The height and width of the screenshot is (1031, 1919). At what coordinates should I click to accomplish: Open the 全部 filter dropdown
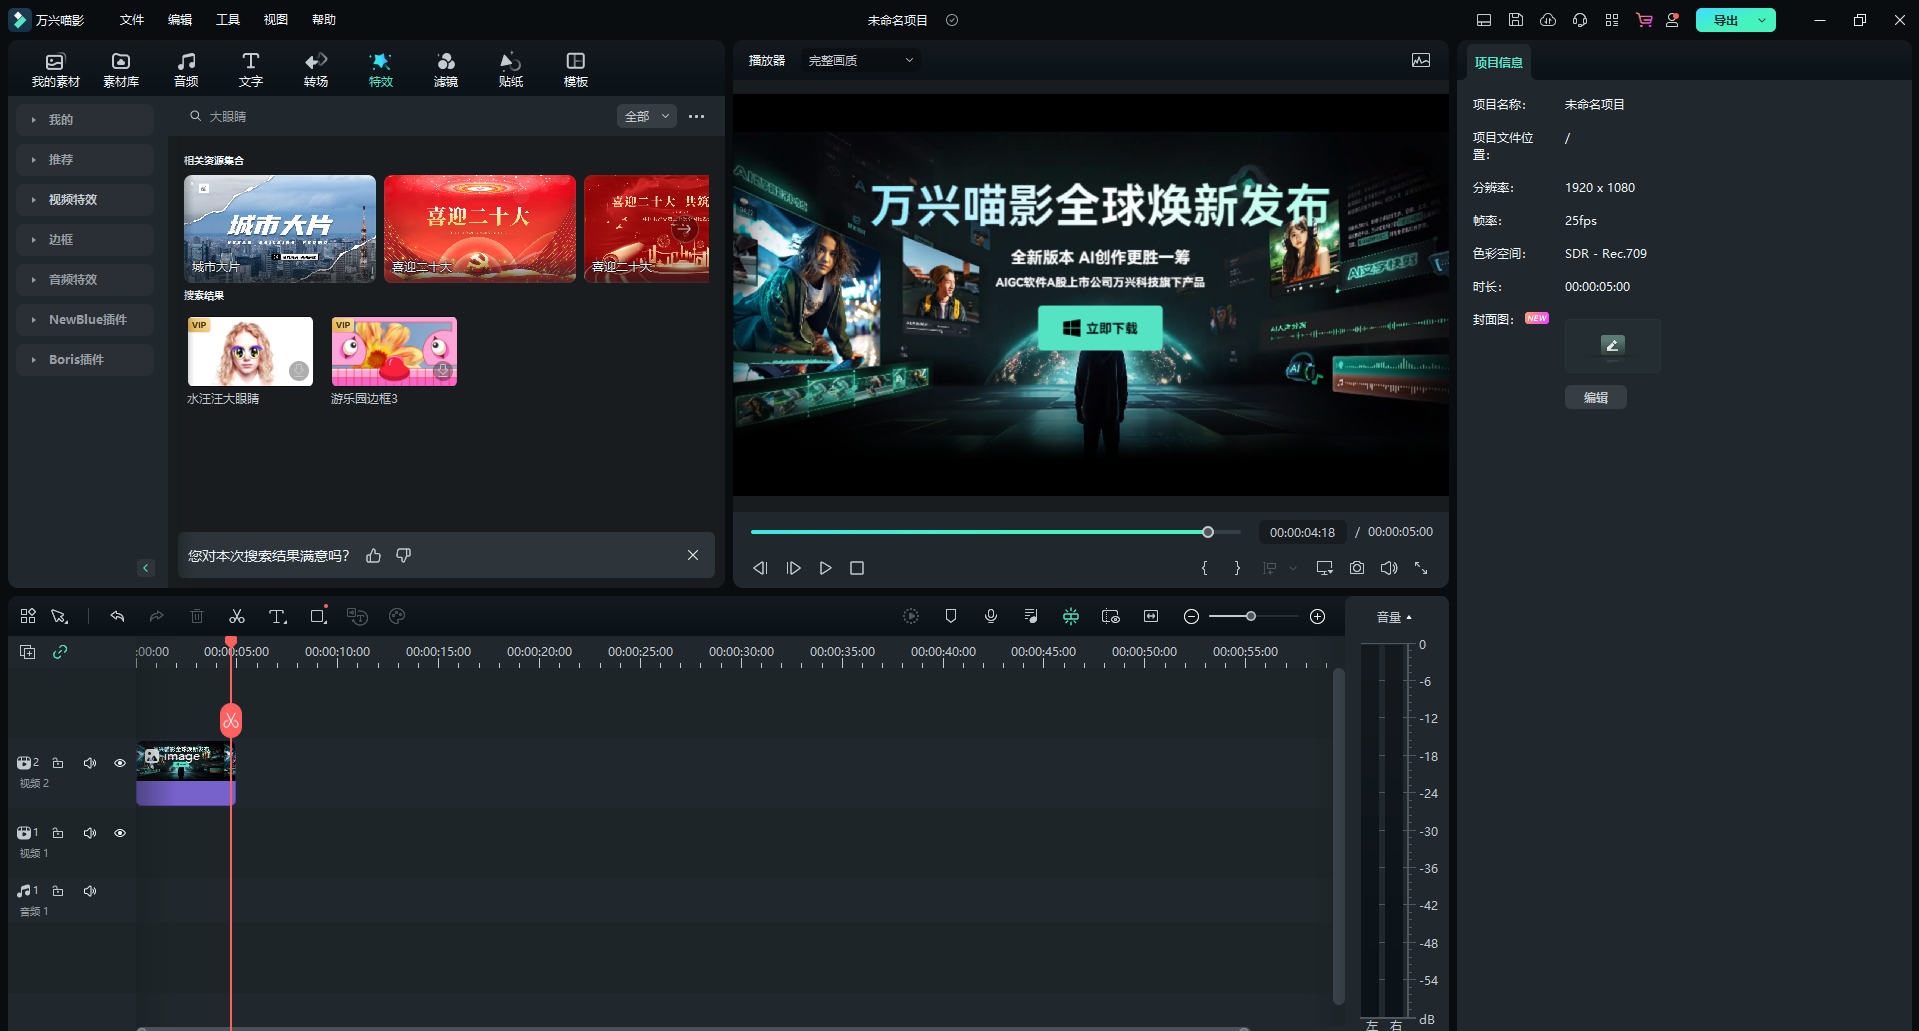coord(647,117)
